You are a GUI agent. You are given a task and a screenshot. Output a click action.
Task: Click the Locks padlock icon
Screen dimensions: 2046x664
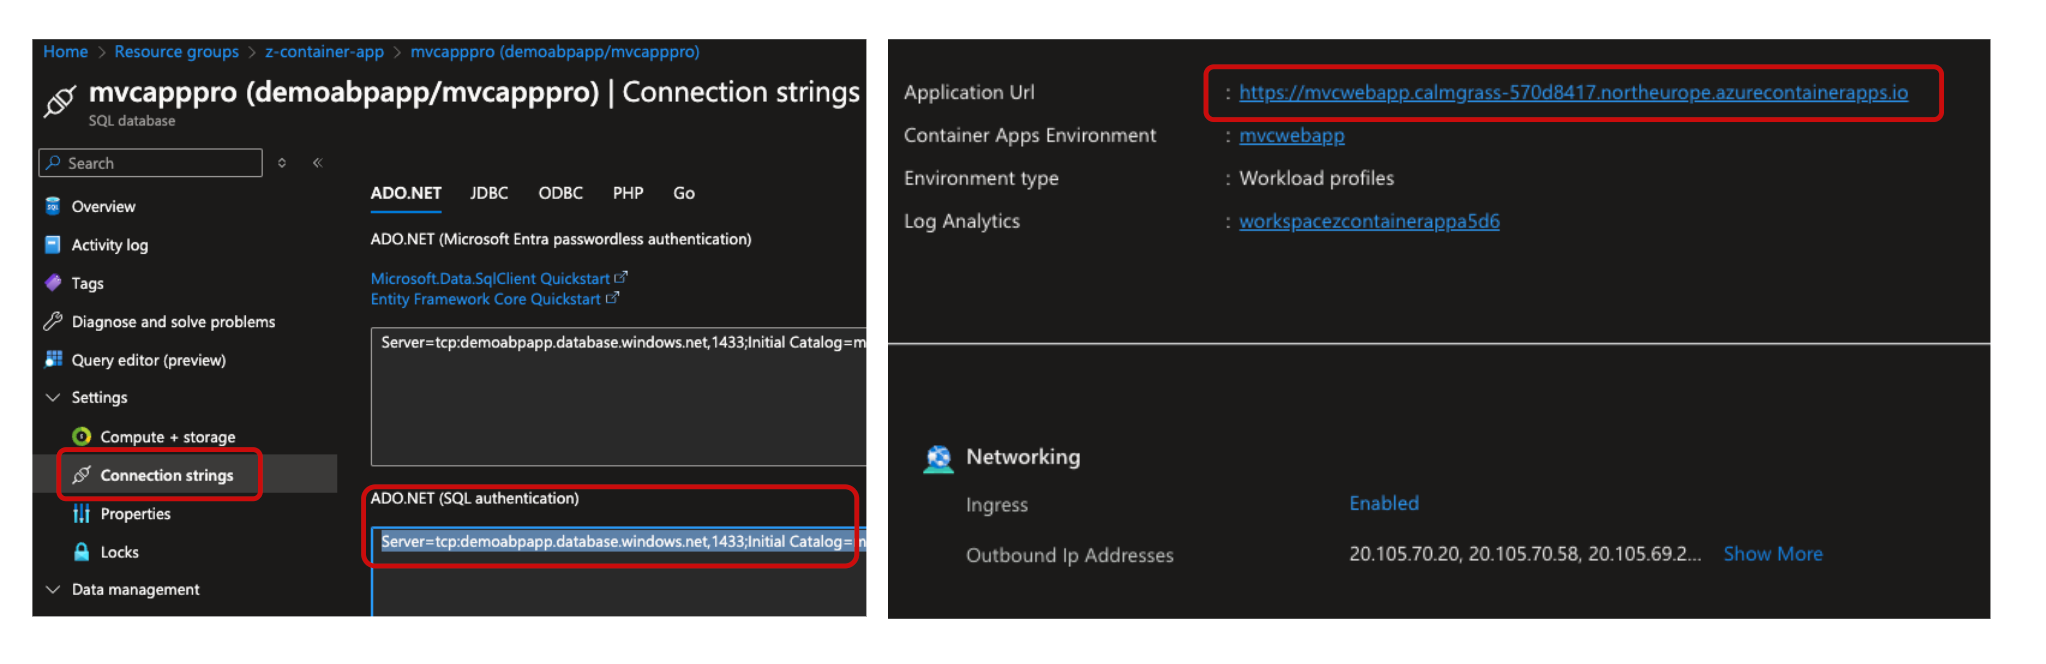(x=82, y=552)
